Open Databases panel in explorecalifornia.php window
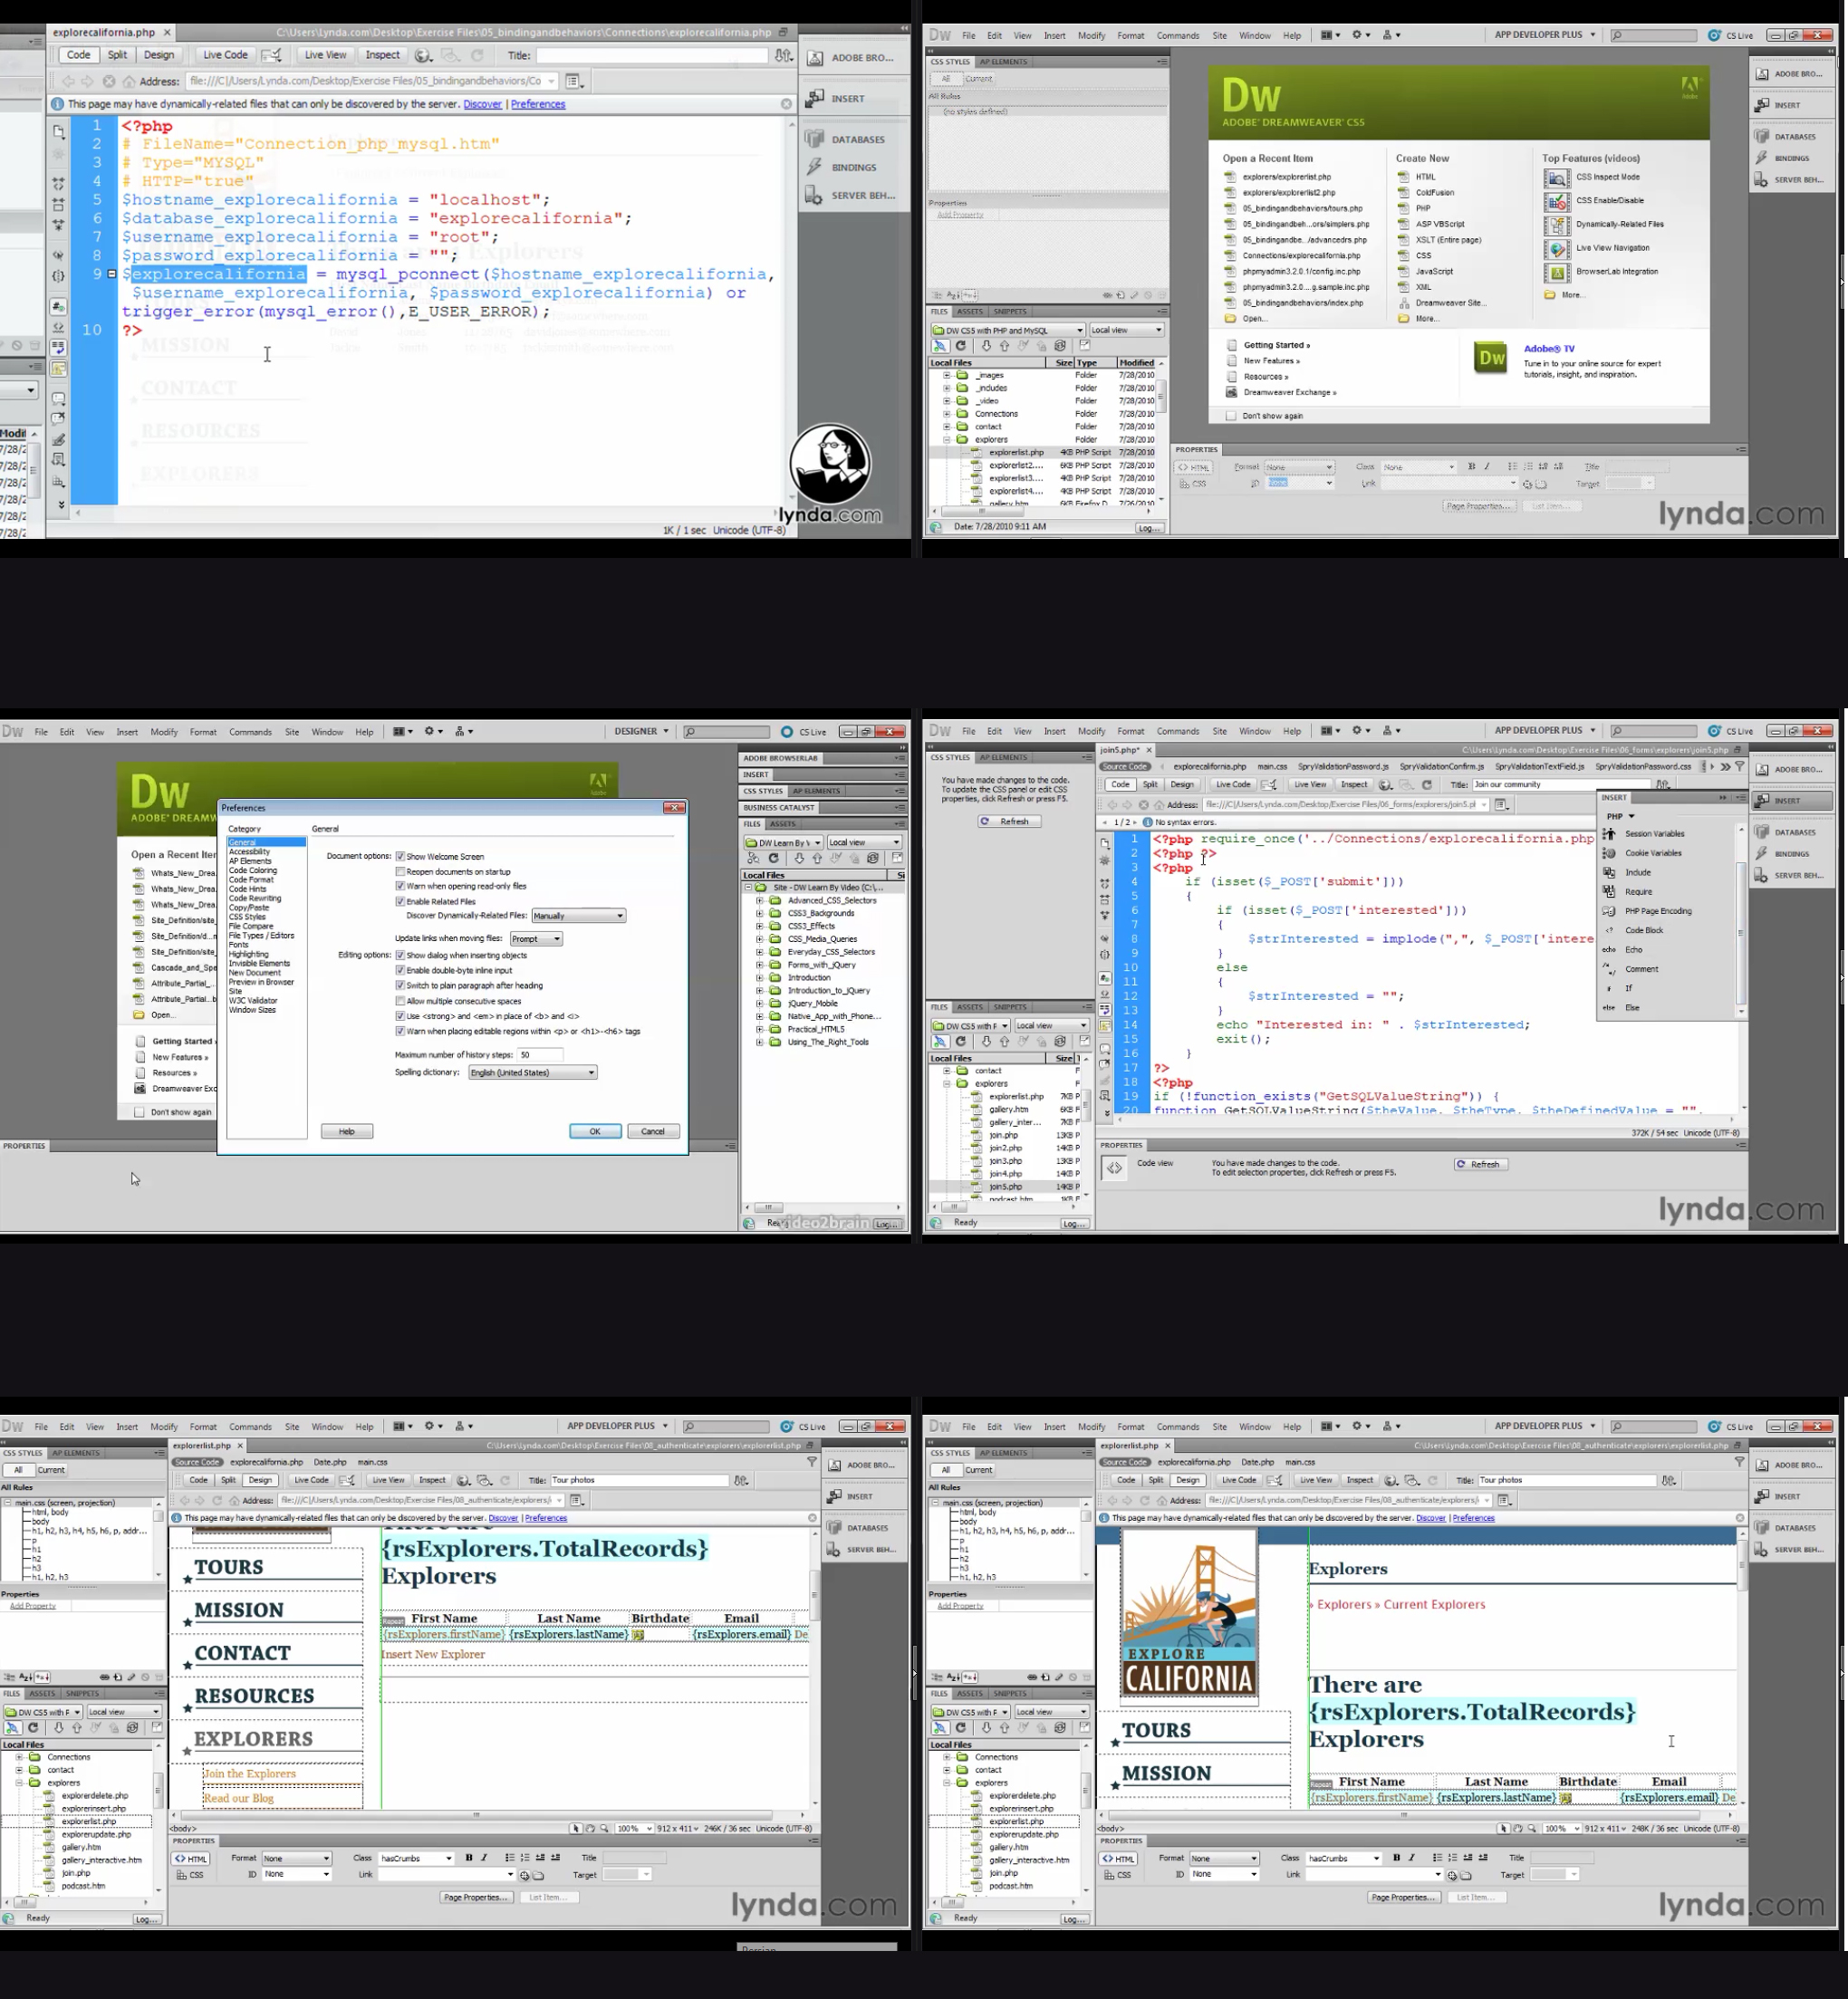 (846, 139)
